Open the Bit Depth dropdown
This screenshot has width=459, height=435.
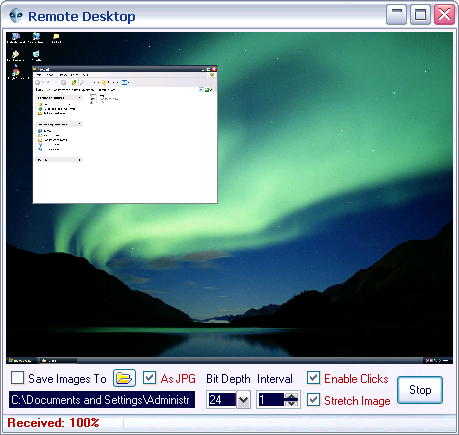point(244,400)
